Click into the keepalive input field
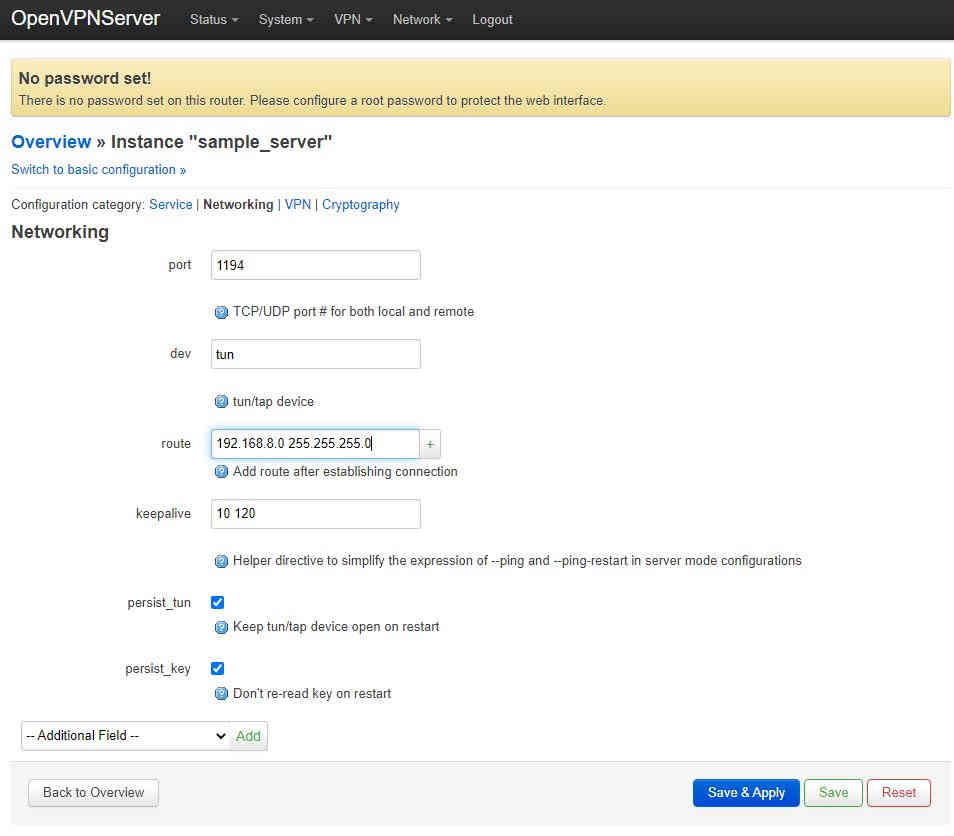Screen dimensions: 954x836 point(315,514)
